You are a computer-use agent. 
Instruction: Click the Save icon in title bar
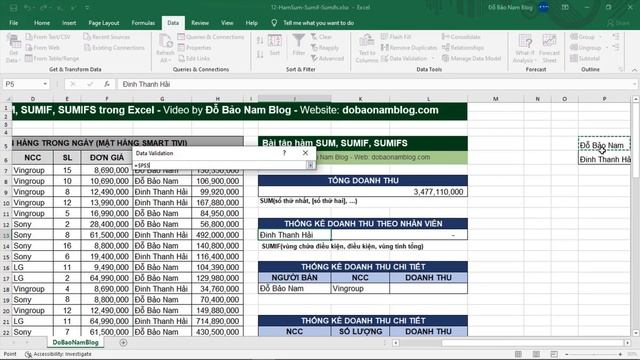click(13, 7)
